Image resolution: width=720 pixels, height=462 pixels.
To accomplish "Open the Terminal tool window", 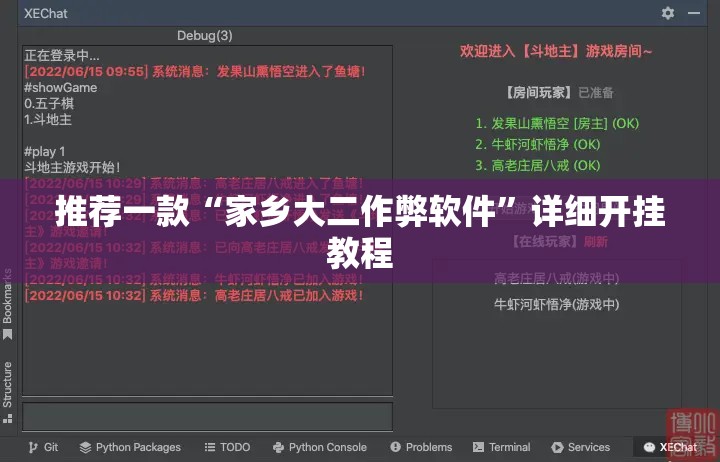I will point(501,447).
